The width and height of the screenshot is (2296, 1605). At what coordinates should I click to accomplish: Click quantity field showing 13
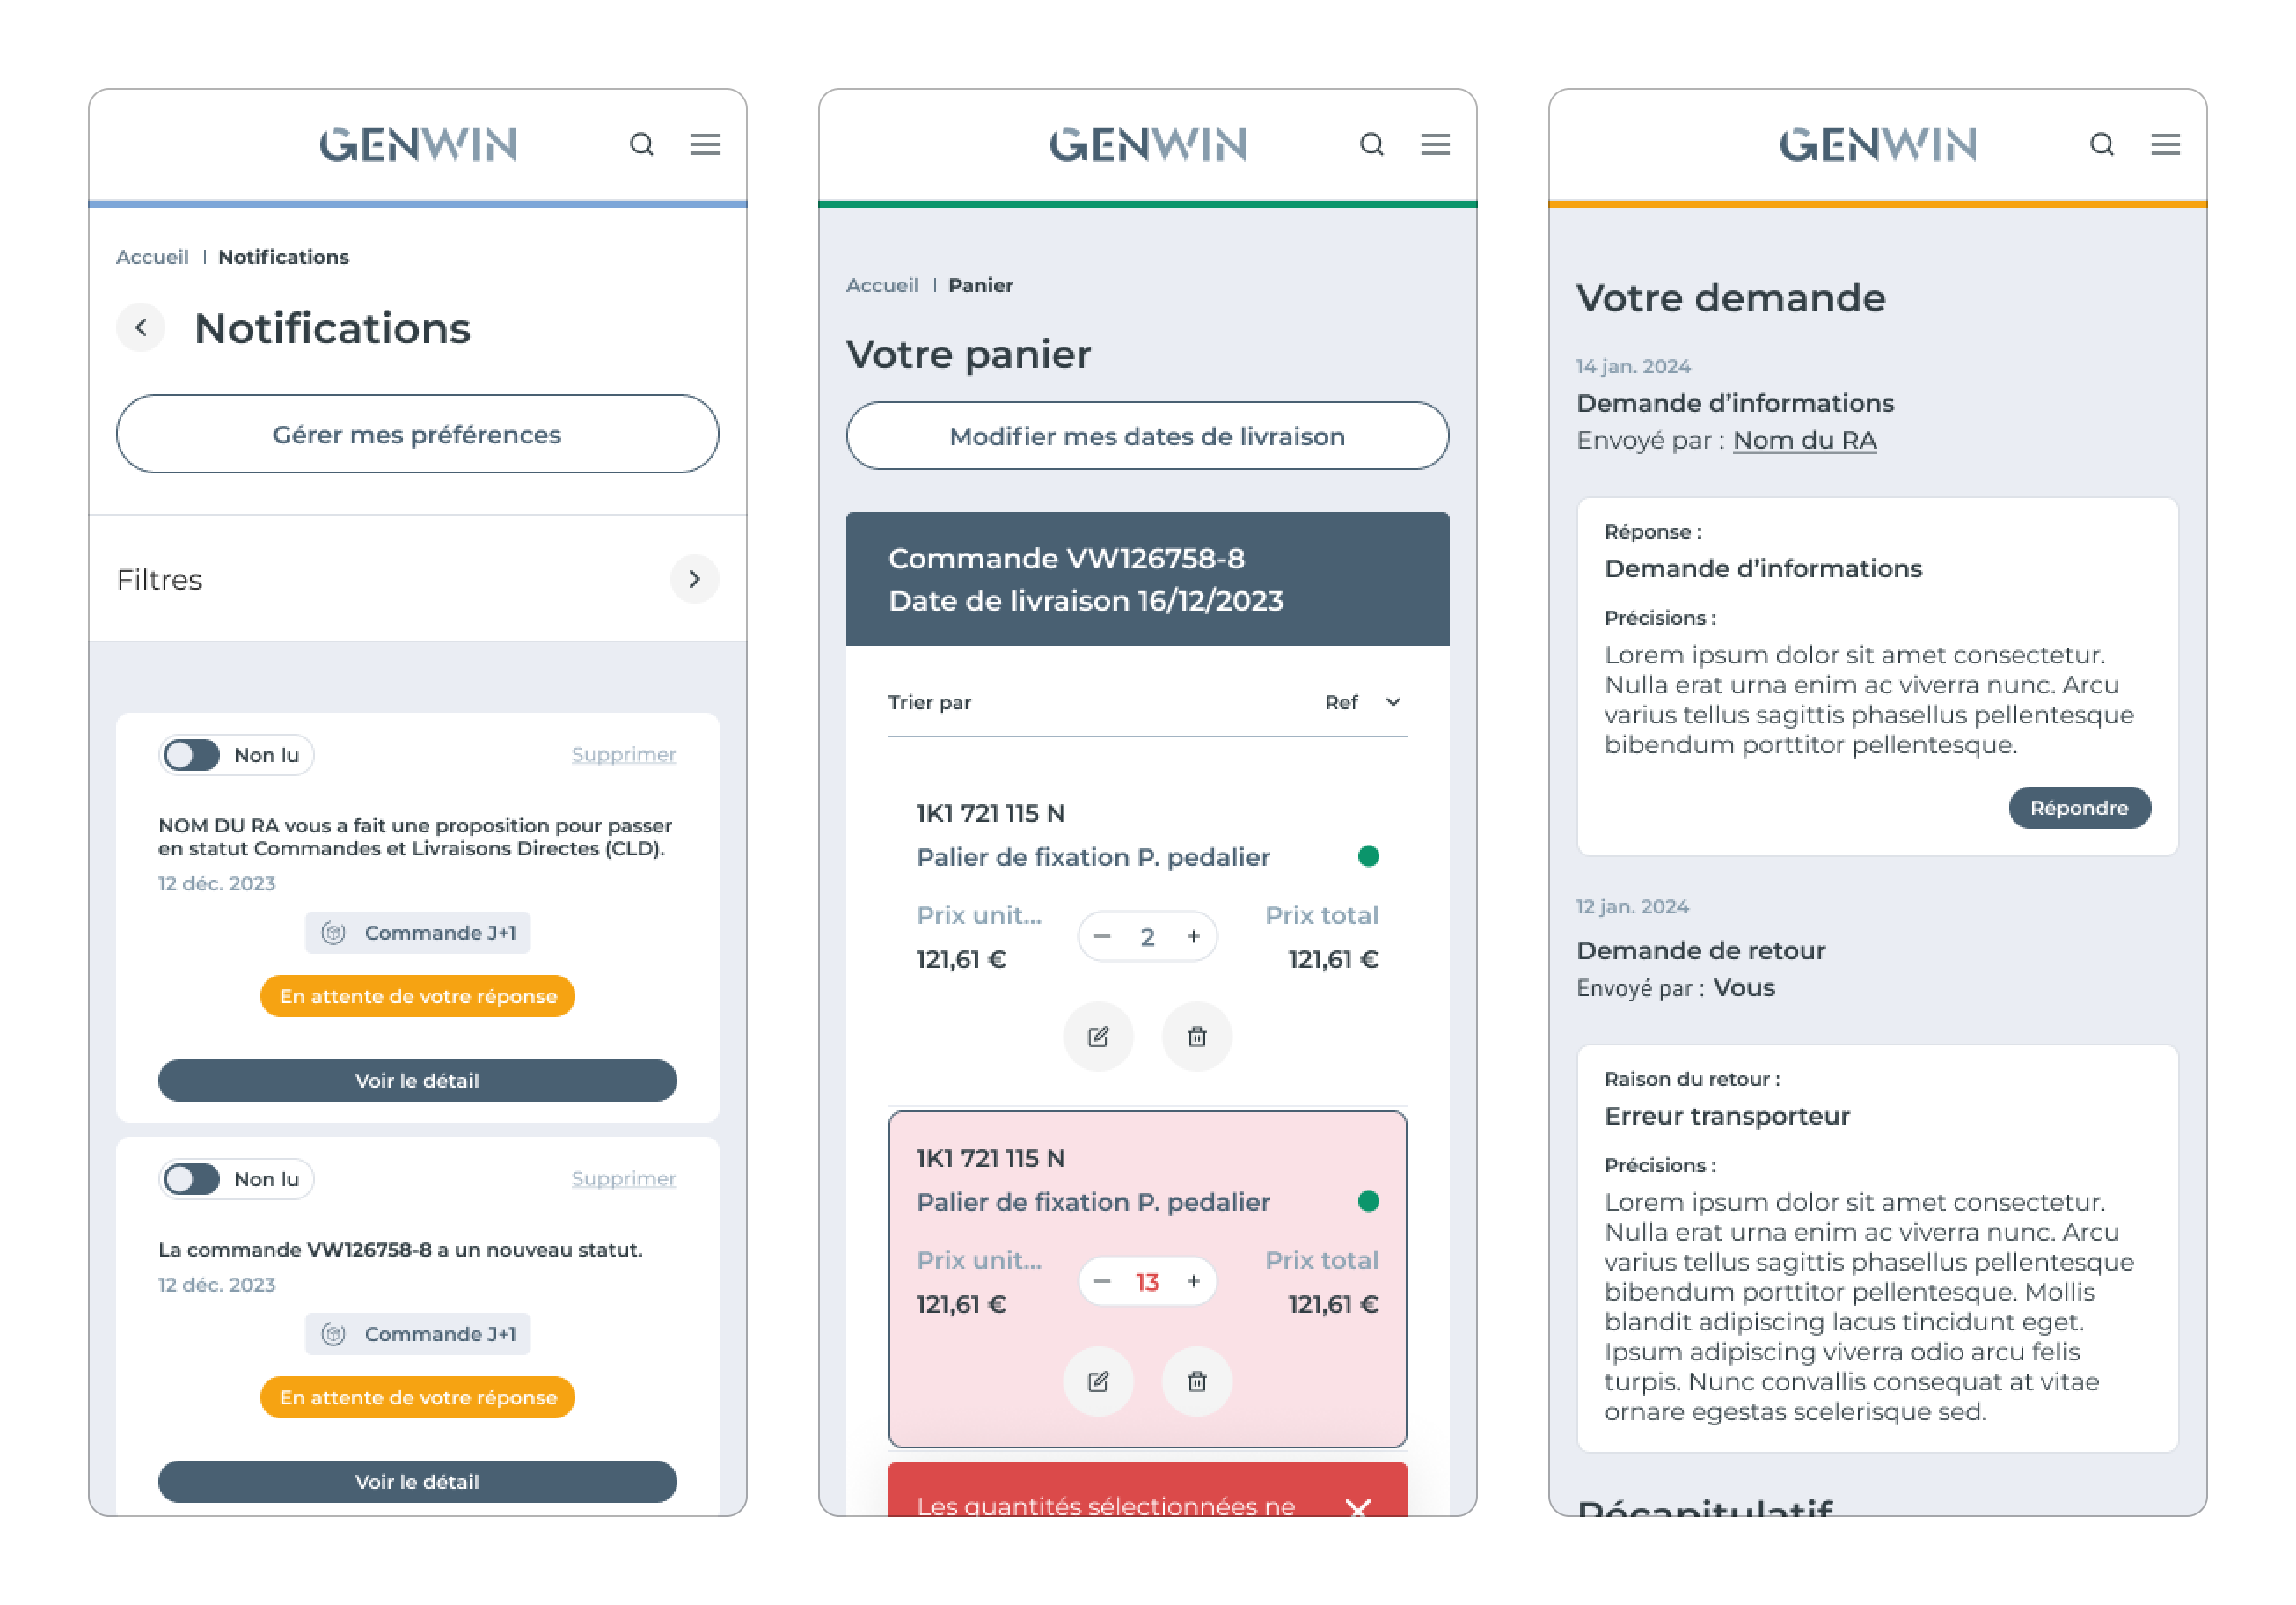1148,1281
